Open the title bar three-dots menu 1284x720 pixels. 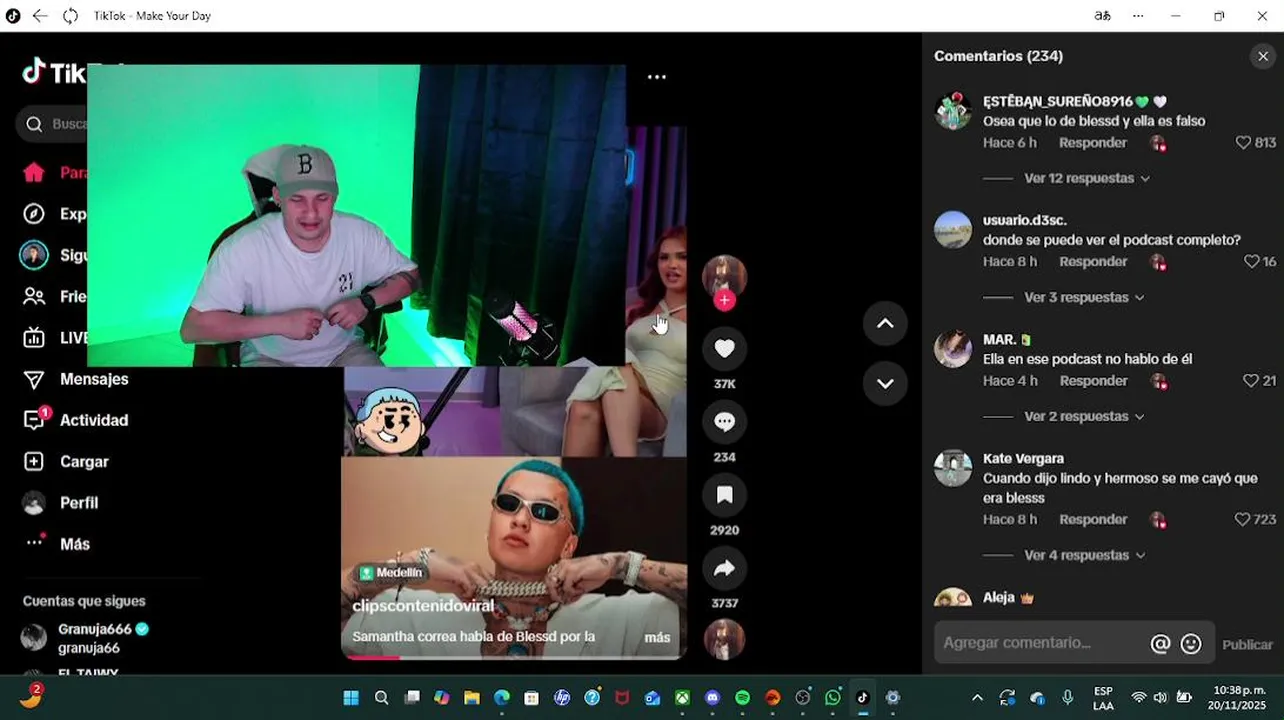coord(1138,16)
